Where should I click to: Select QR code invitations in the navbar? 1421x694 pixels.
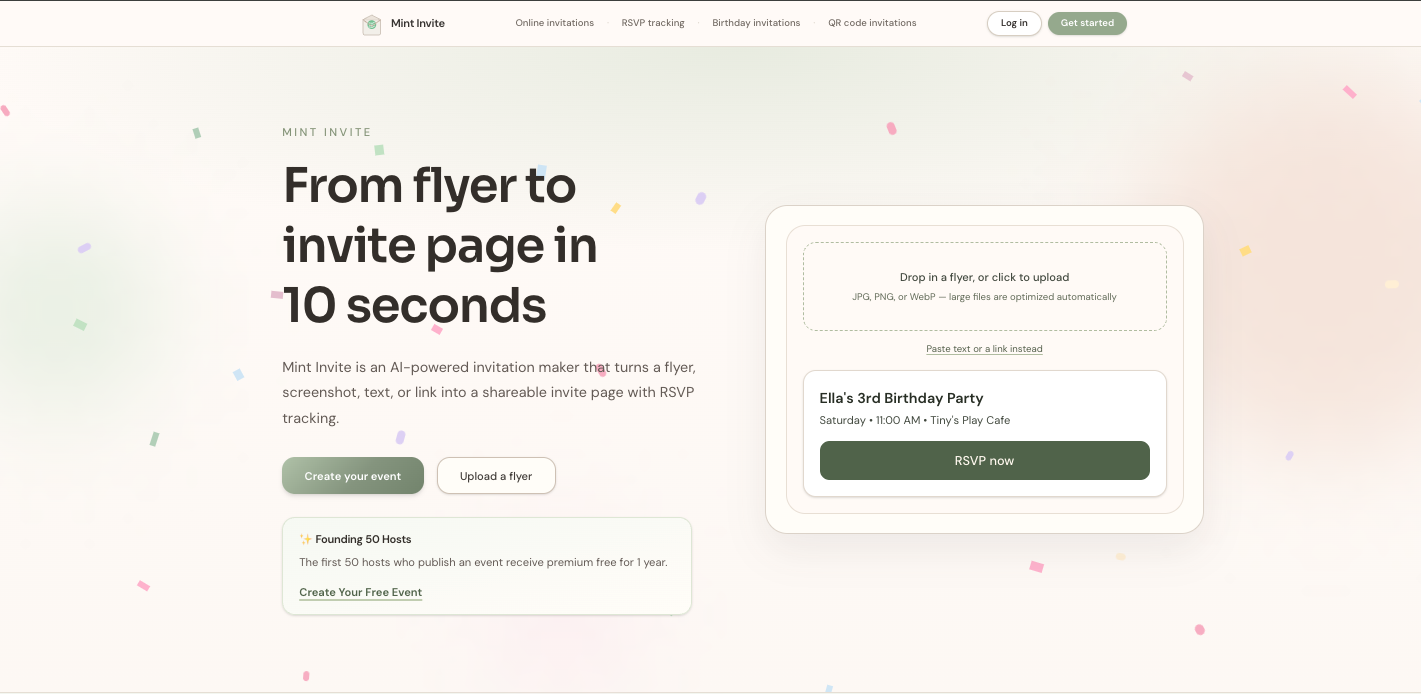coord(872,23)
